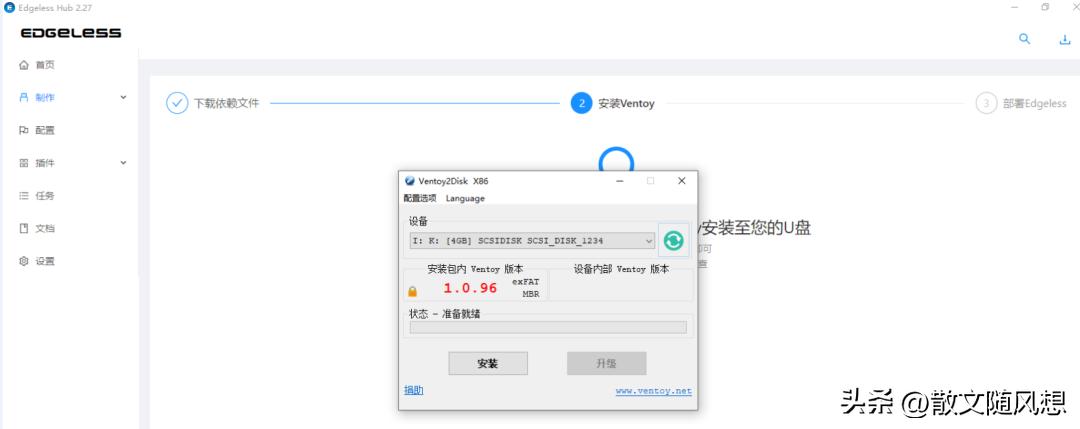
Task: Open 配置选项 menu in Ventoy2Disk
Action: [x=419, y=198]
